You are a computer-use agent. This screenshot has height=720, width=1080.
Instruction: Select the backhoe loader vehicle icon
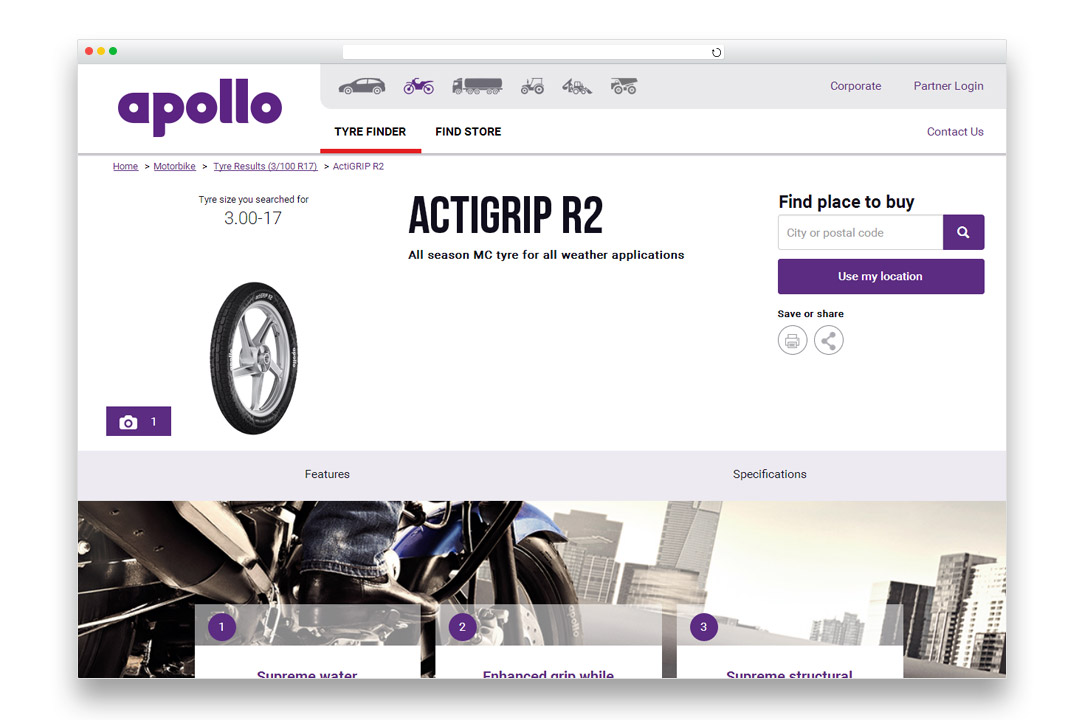pos(577,86)
